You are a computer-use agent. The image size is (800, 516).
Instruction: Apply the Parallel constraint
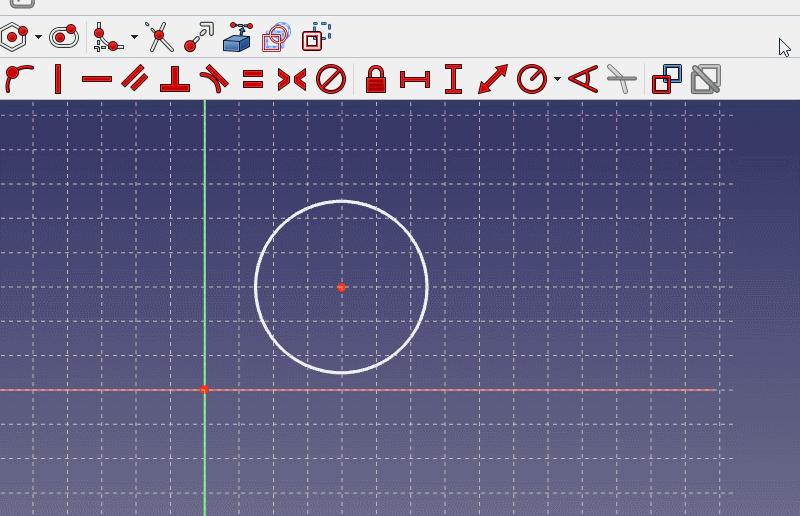135,78
